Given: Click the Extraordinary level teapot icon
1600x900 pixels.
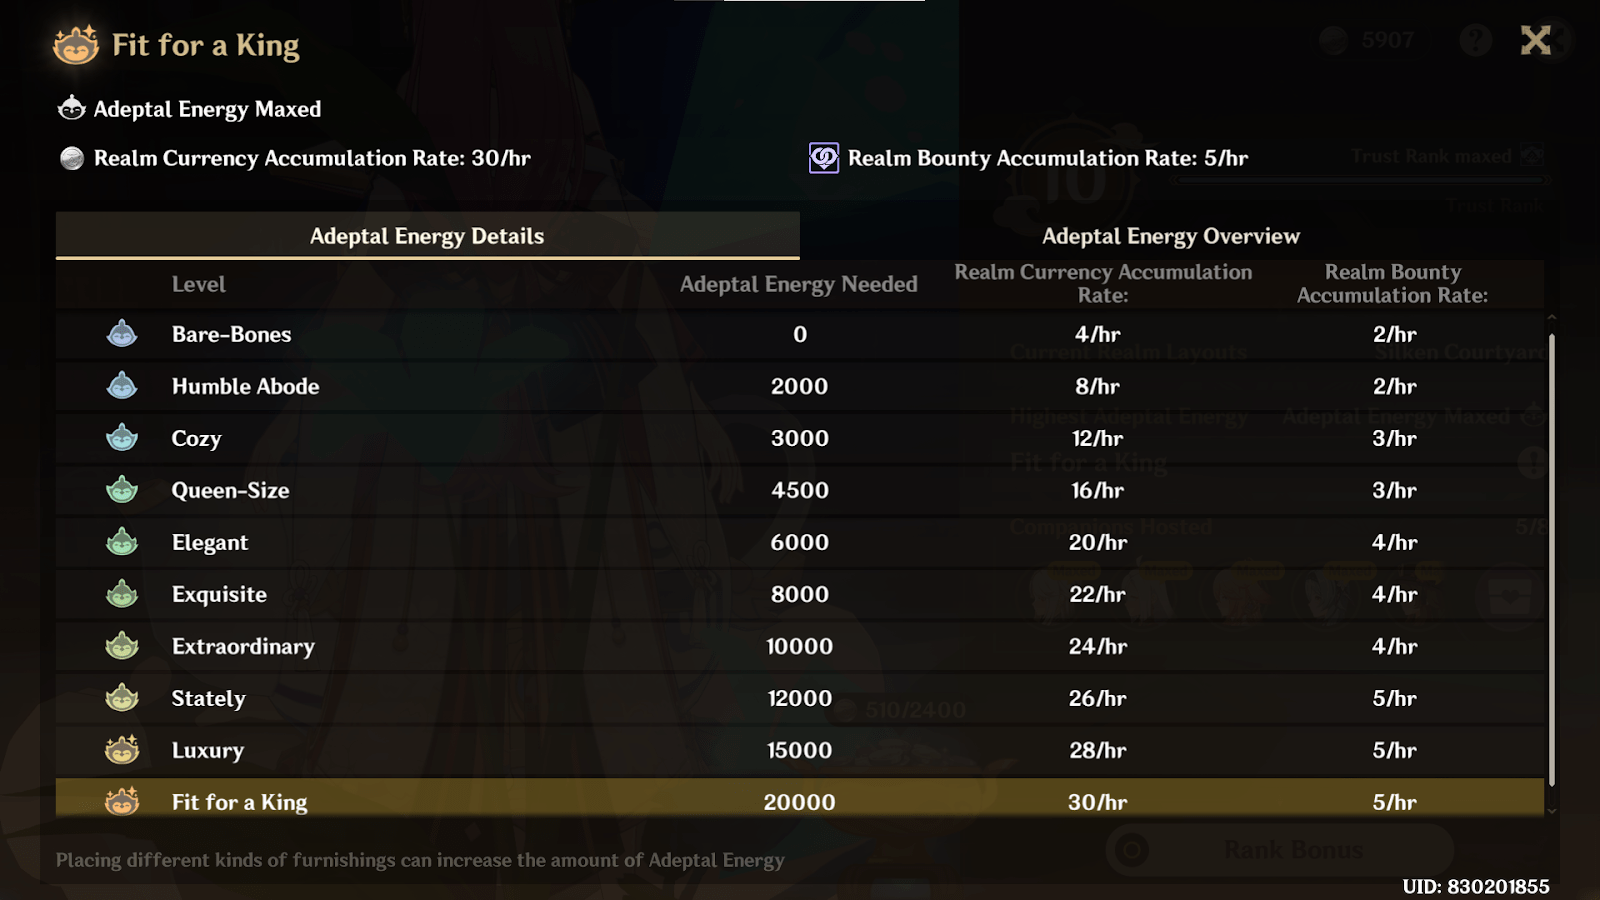Looking at the screenshot, I should click(x=122, y=646).
